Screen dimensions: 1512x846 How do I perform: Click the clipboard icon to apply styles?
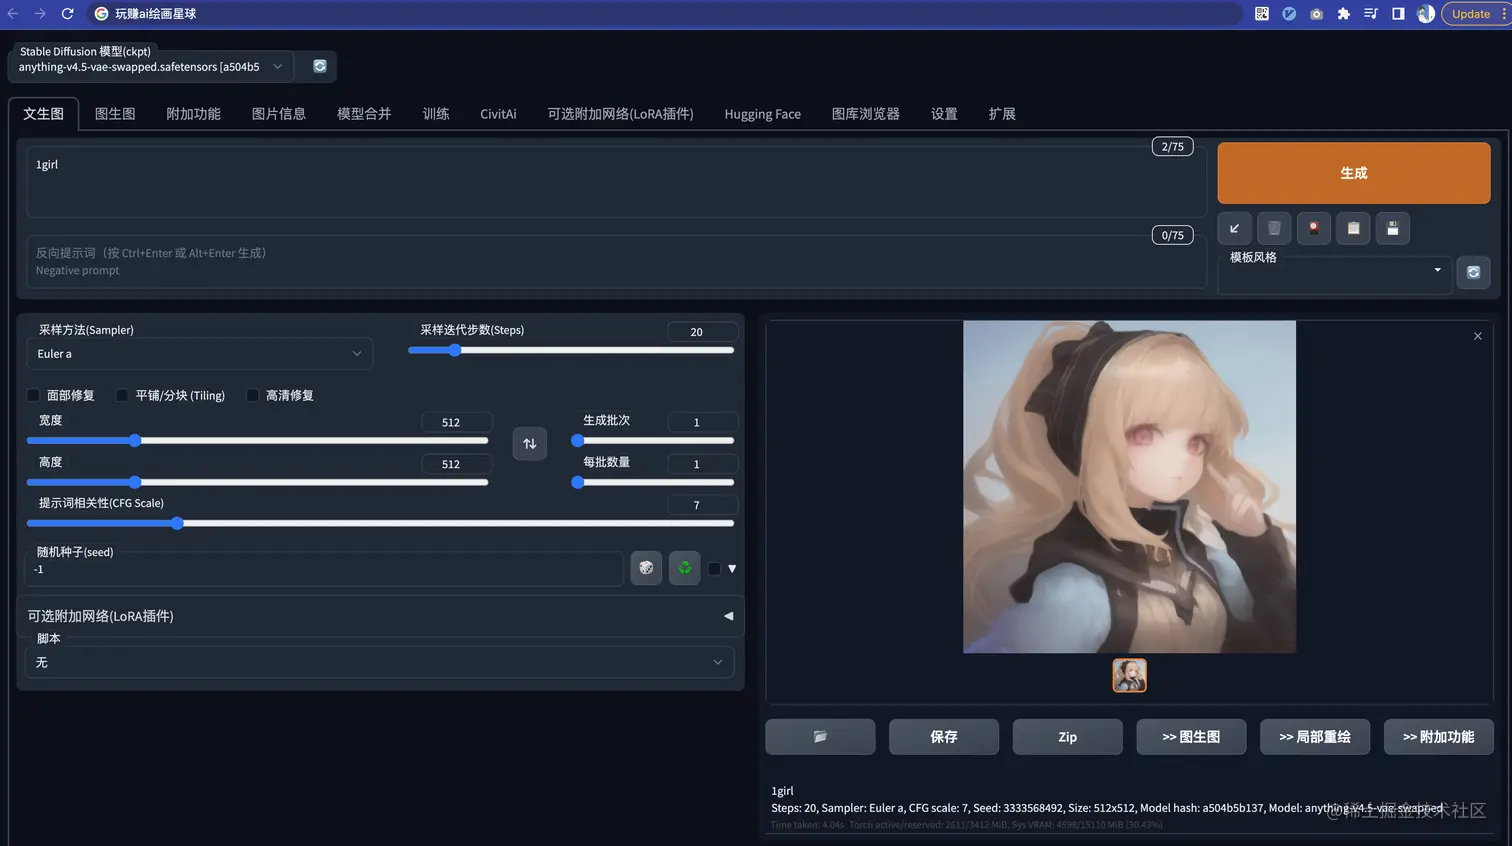point(1353,228)
